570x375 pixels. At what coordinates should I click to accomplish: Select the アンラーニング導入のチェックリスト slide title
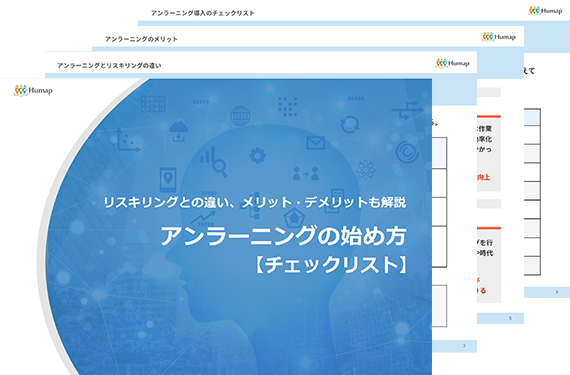(x=202, y=13)
